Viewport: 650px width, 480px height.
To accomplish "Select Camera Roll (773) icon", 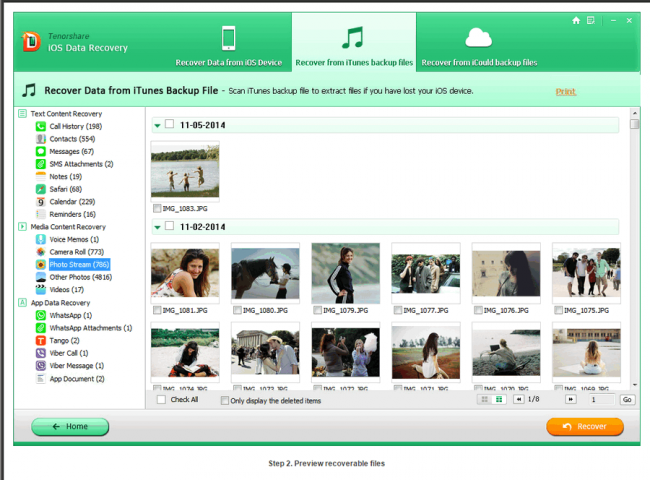I will coord(41,252).
